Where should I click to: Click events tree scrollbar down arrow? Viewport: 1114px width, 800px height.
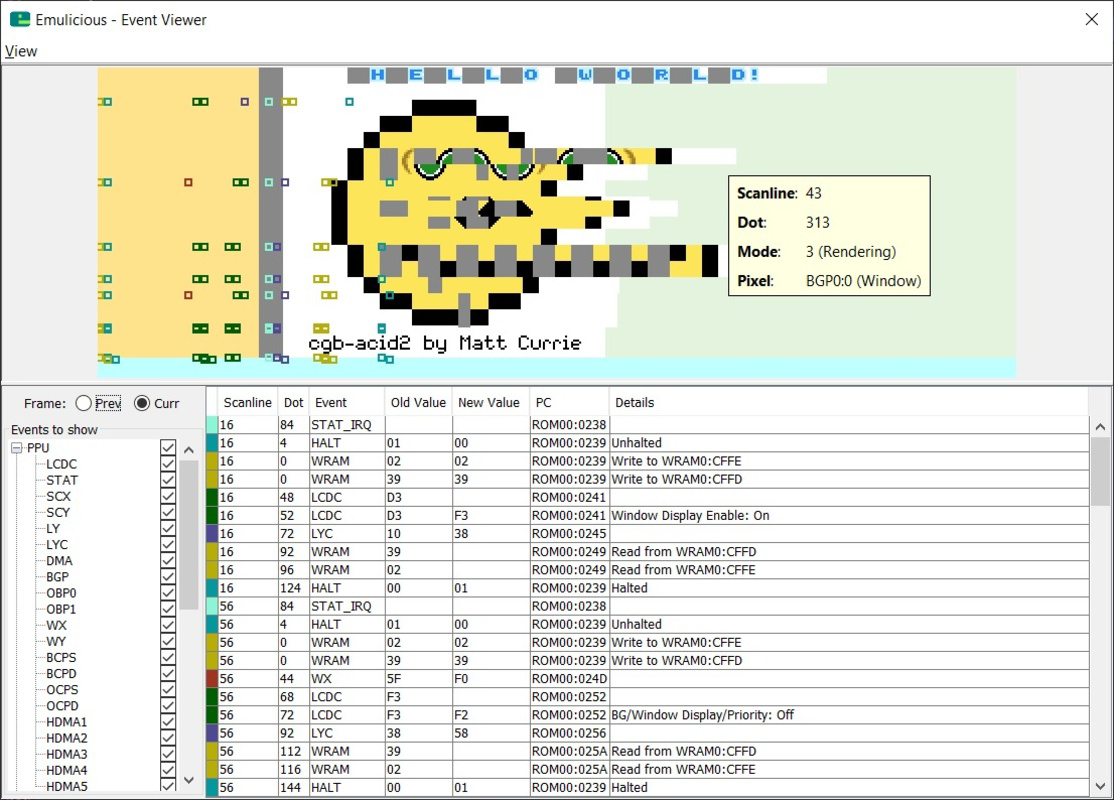(188, 780)
